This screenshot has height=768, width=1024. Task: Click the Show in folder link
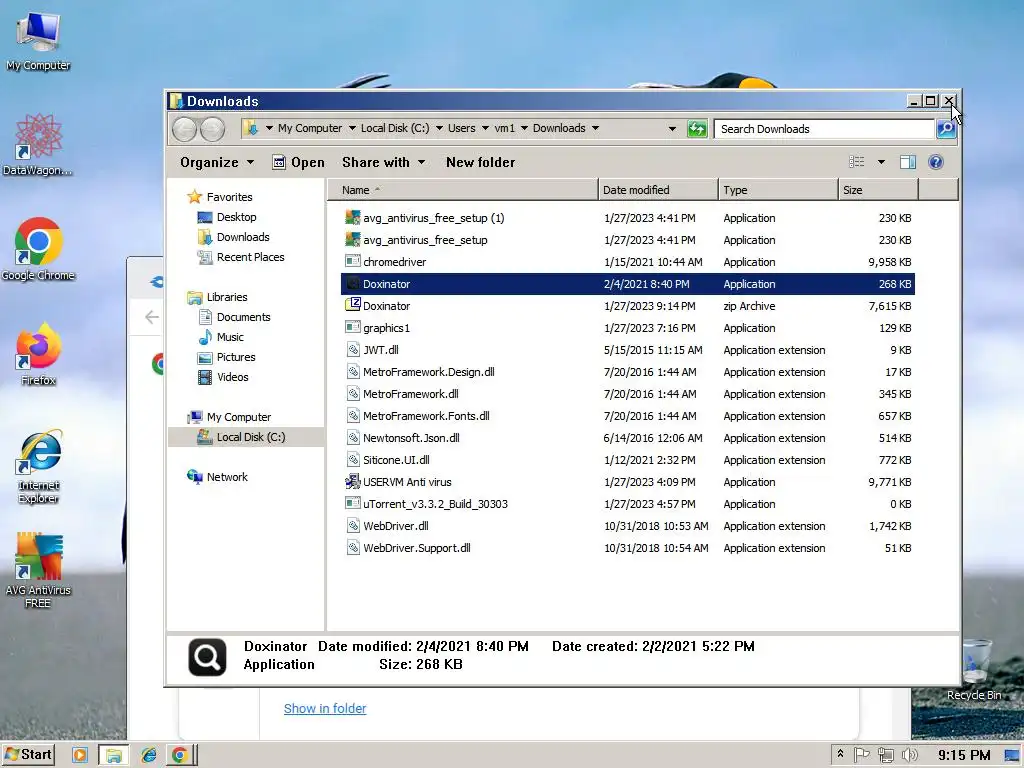[x=325, y=709]
